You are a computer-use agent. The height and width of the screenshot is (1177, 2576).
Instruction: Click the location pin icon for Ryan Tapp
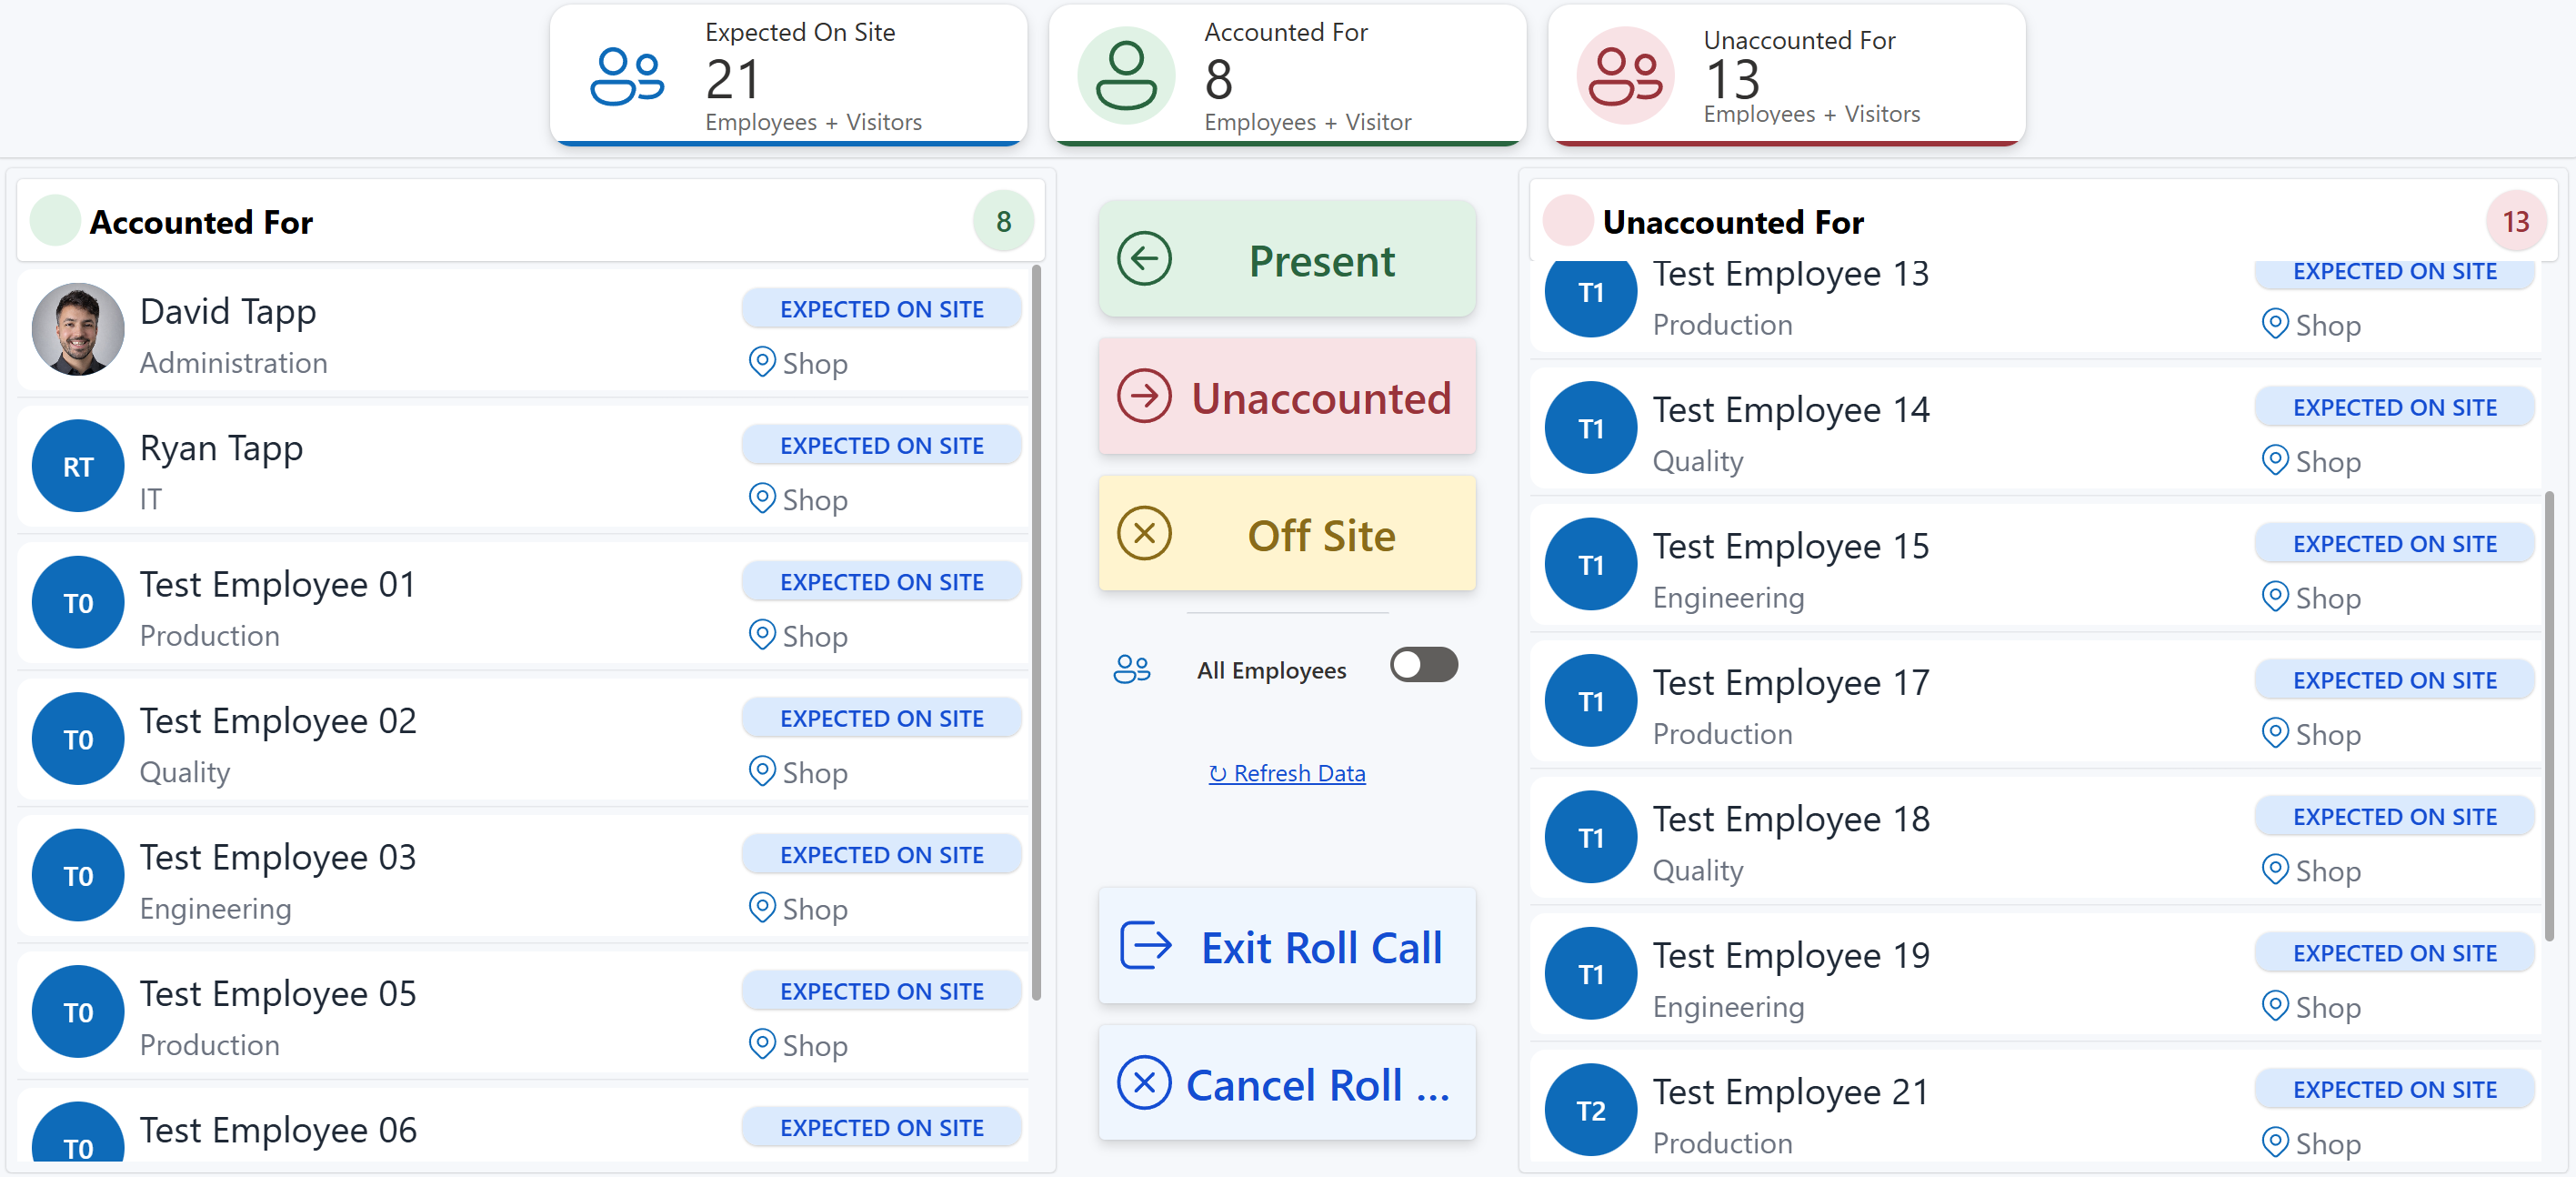pos(762,498)
